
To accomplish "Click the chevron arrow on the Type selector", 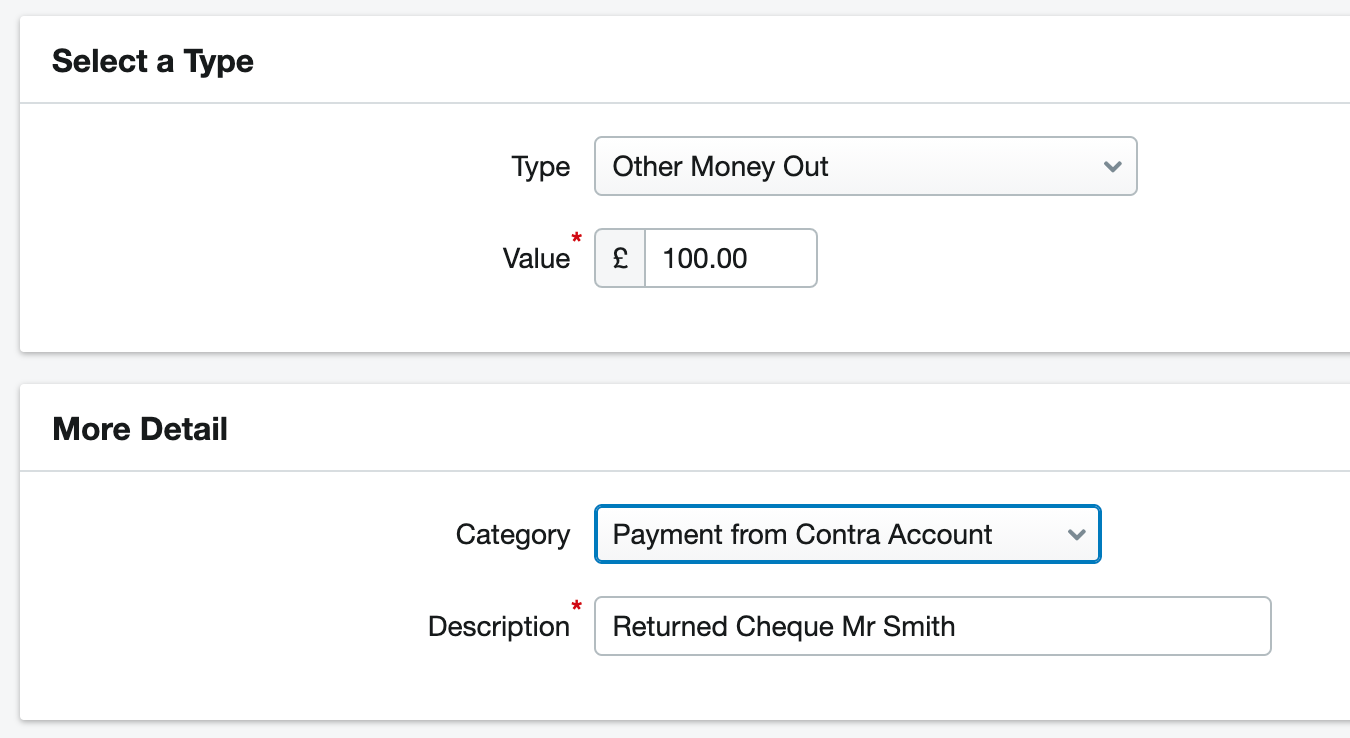I will click(x=1112, y=167).
